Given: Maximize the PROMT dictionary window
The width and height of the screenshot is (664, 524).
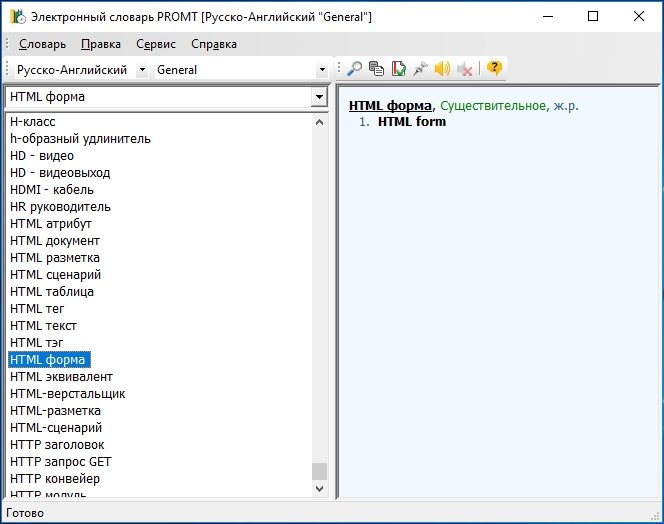Looking at the screenshot, I should point(593,17).
